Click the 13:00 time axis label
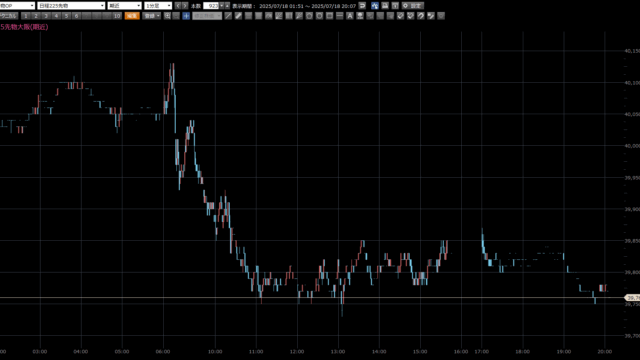The image size is (640, 360). coord(338,351)
